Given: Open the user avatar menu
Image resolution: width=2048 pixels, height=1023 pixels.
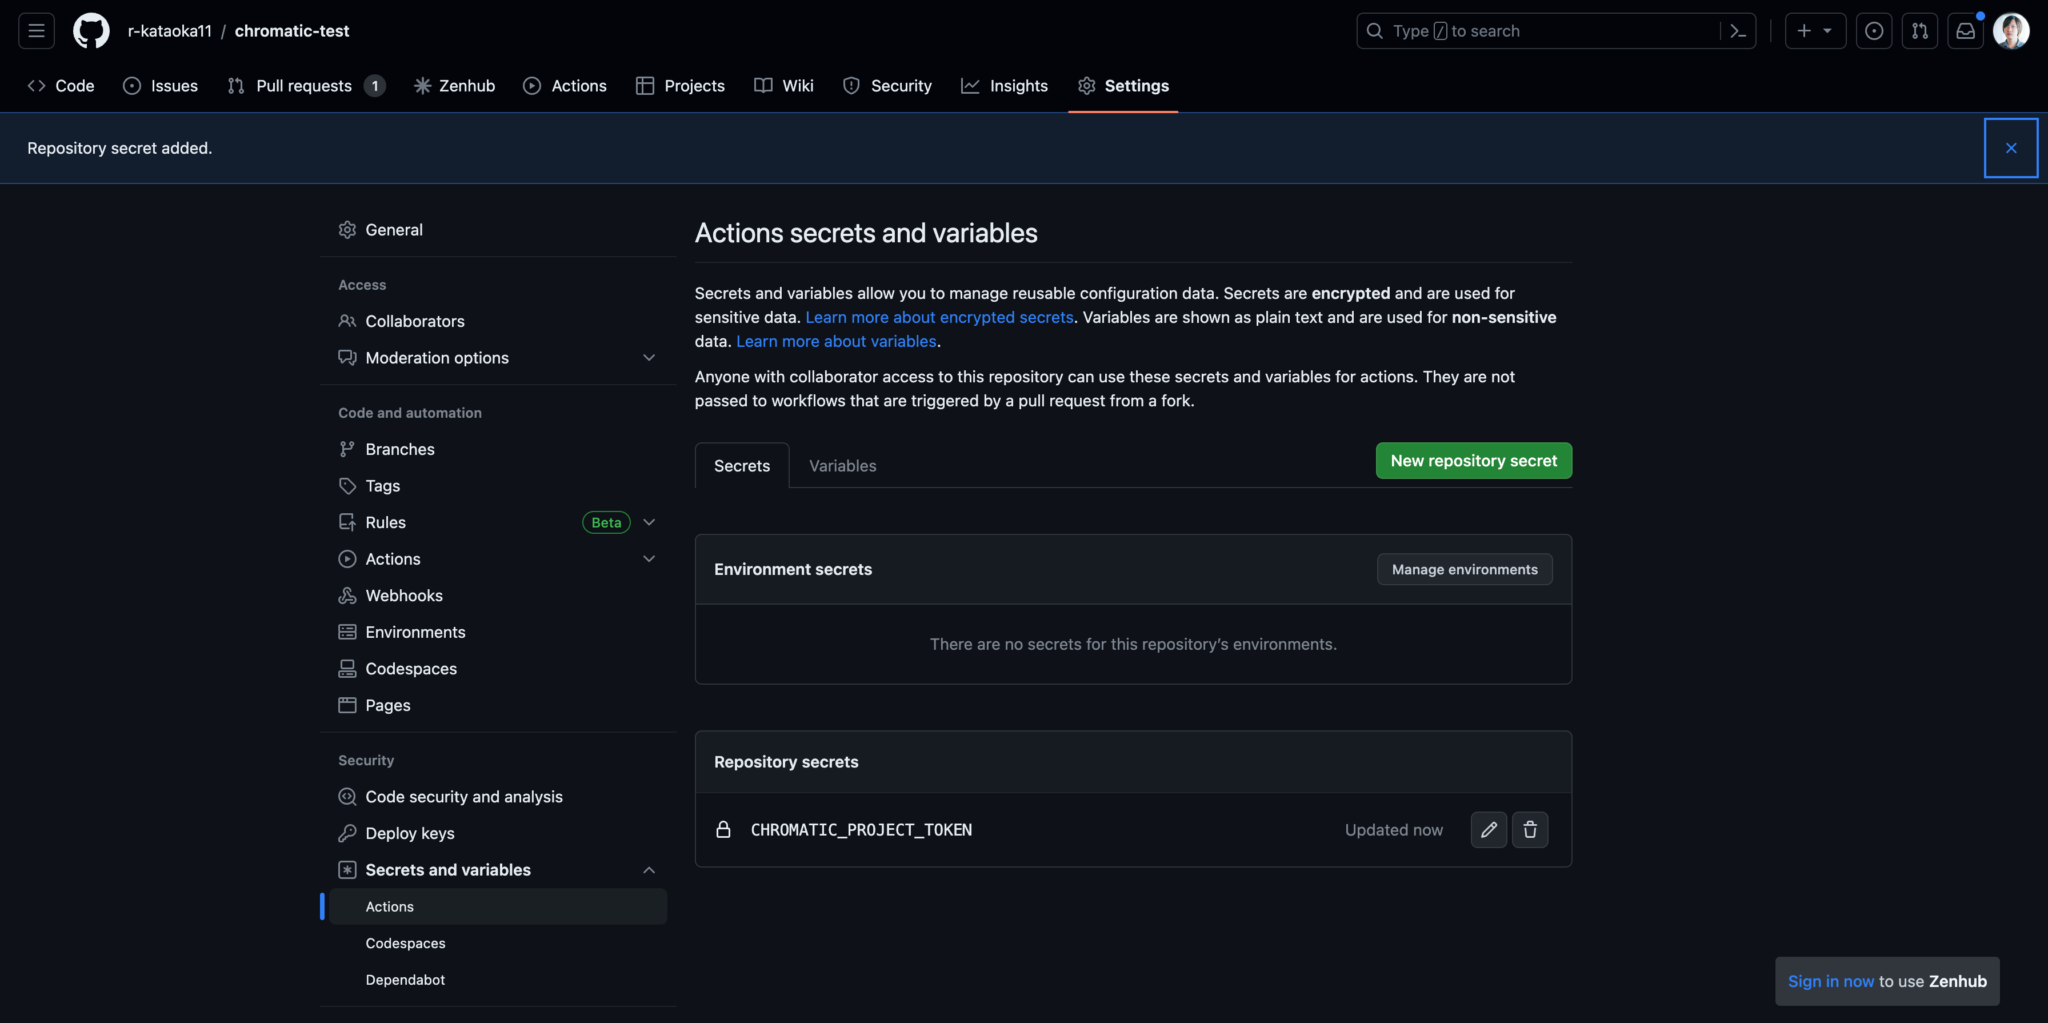Looking at the screenshot, I should click(2011, 31).
